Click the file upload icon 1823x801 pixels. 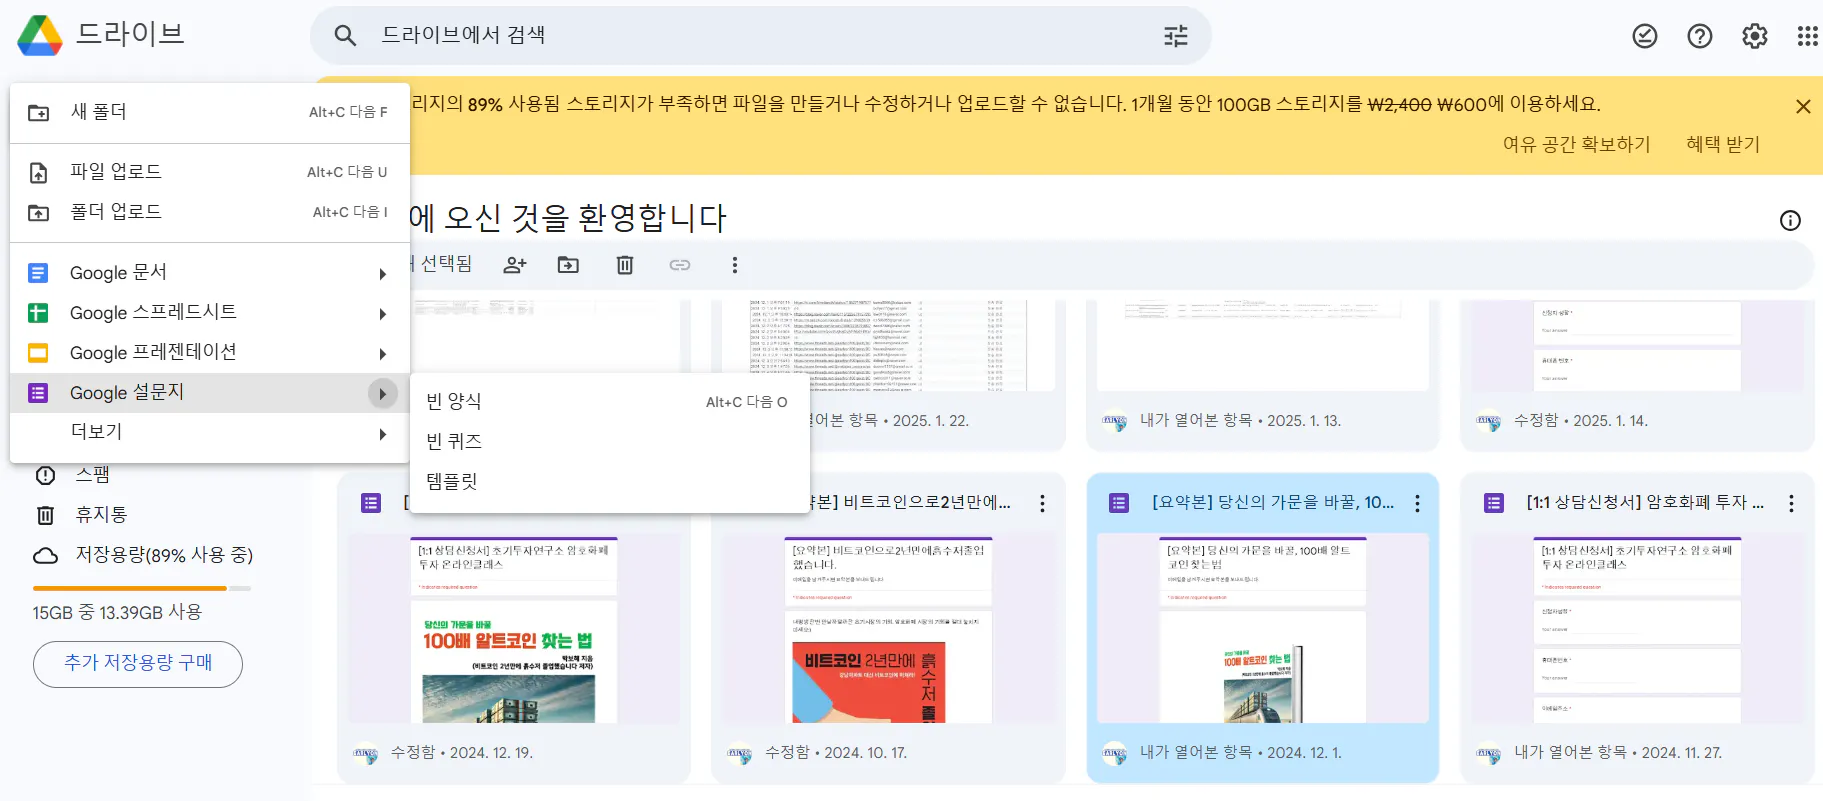(38, 173)
